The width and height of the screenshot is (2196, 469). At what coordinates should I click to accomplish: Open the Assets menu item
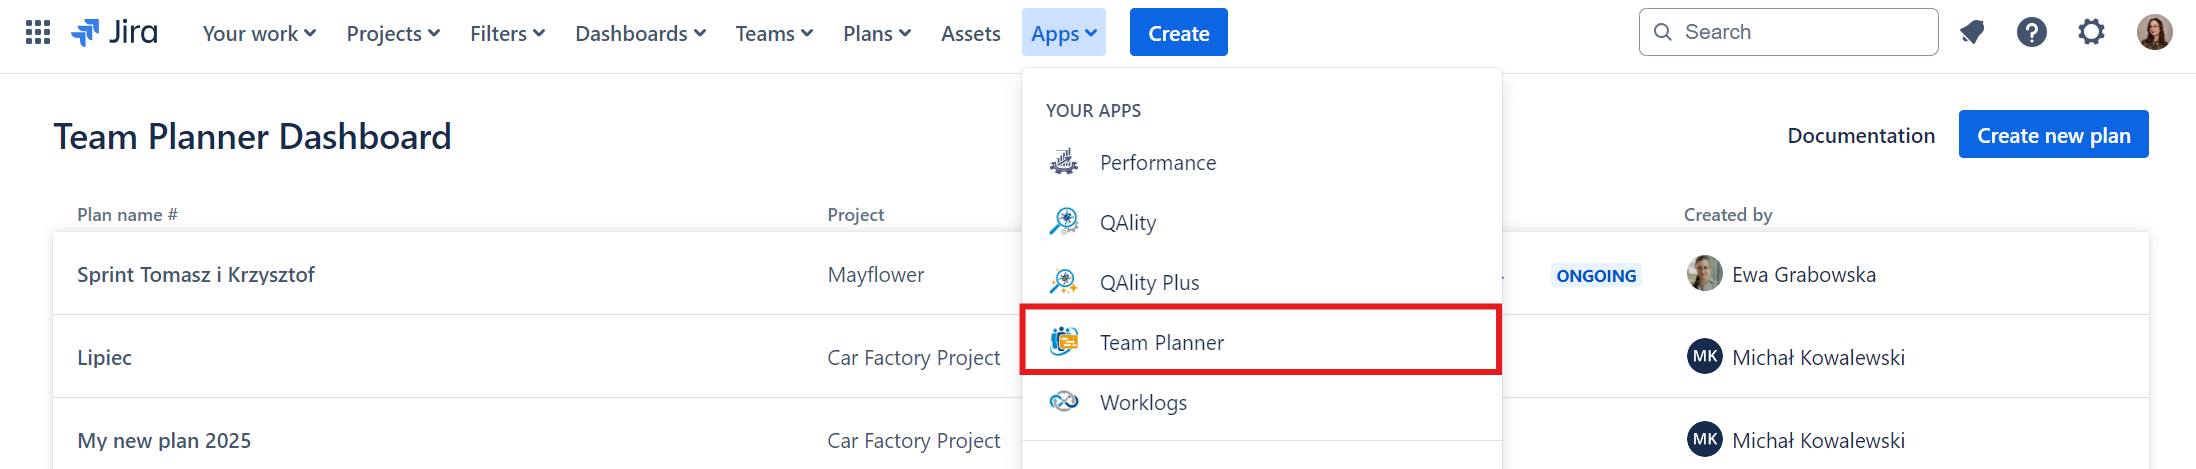coord(970,33)
